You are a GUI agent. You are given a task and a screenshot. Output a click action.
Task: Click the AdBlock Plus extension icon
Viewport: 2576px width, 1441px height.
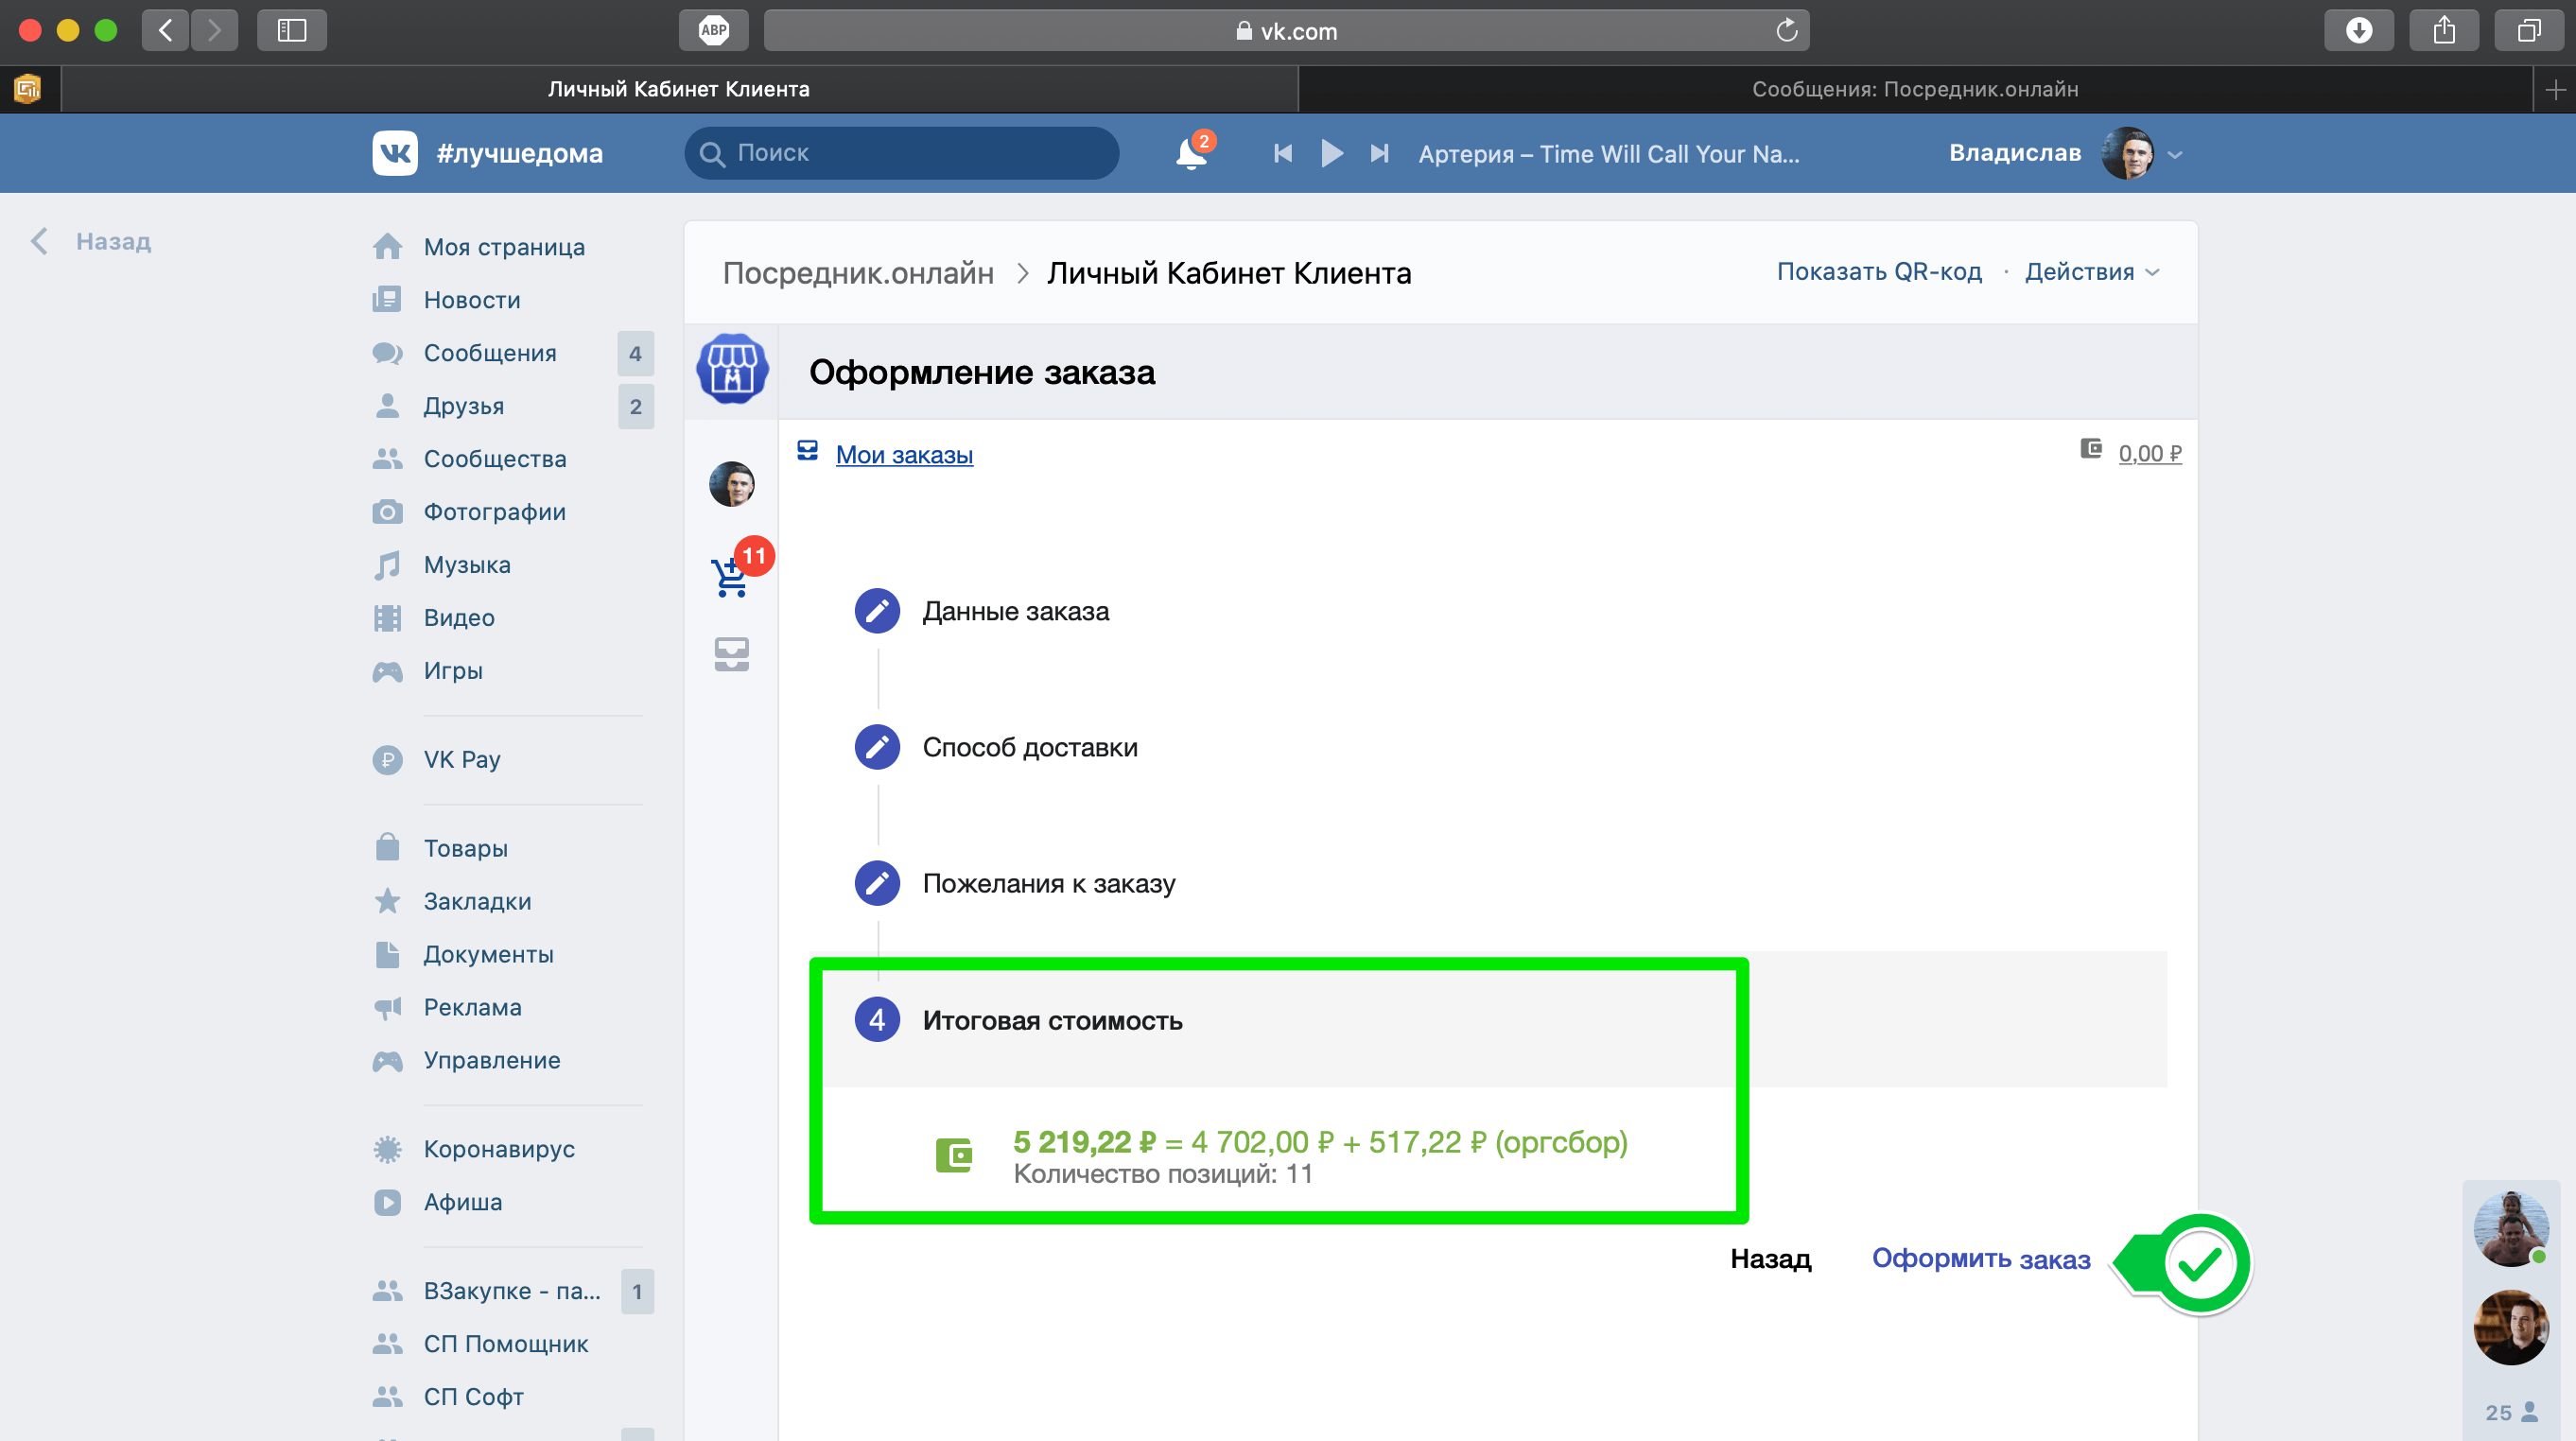(x=713, y=30)
